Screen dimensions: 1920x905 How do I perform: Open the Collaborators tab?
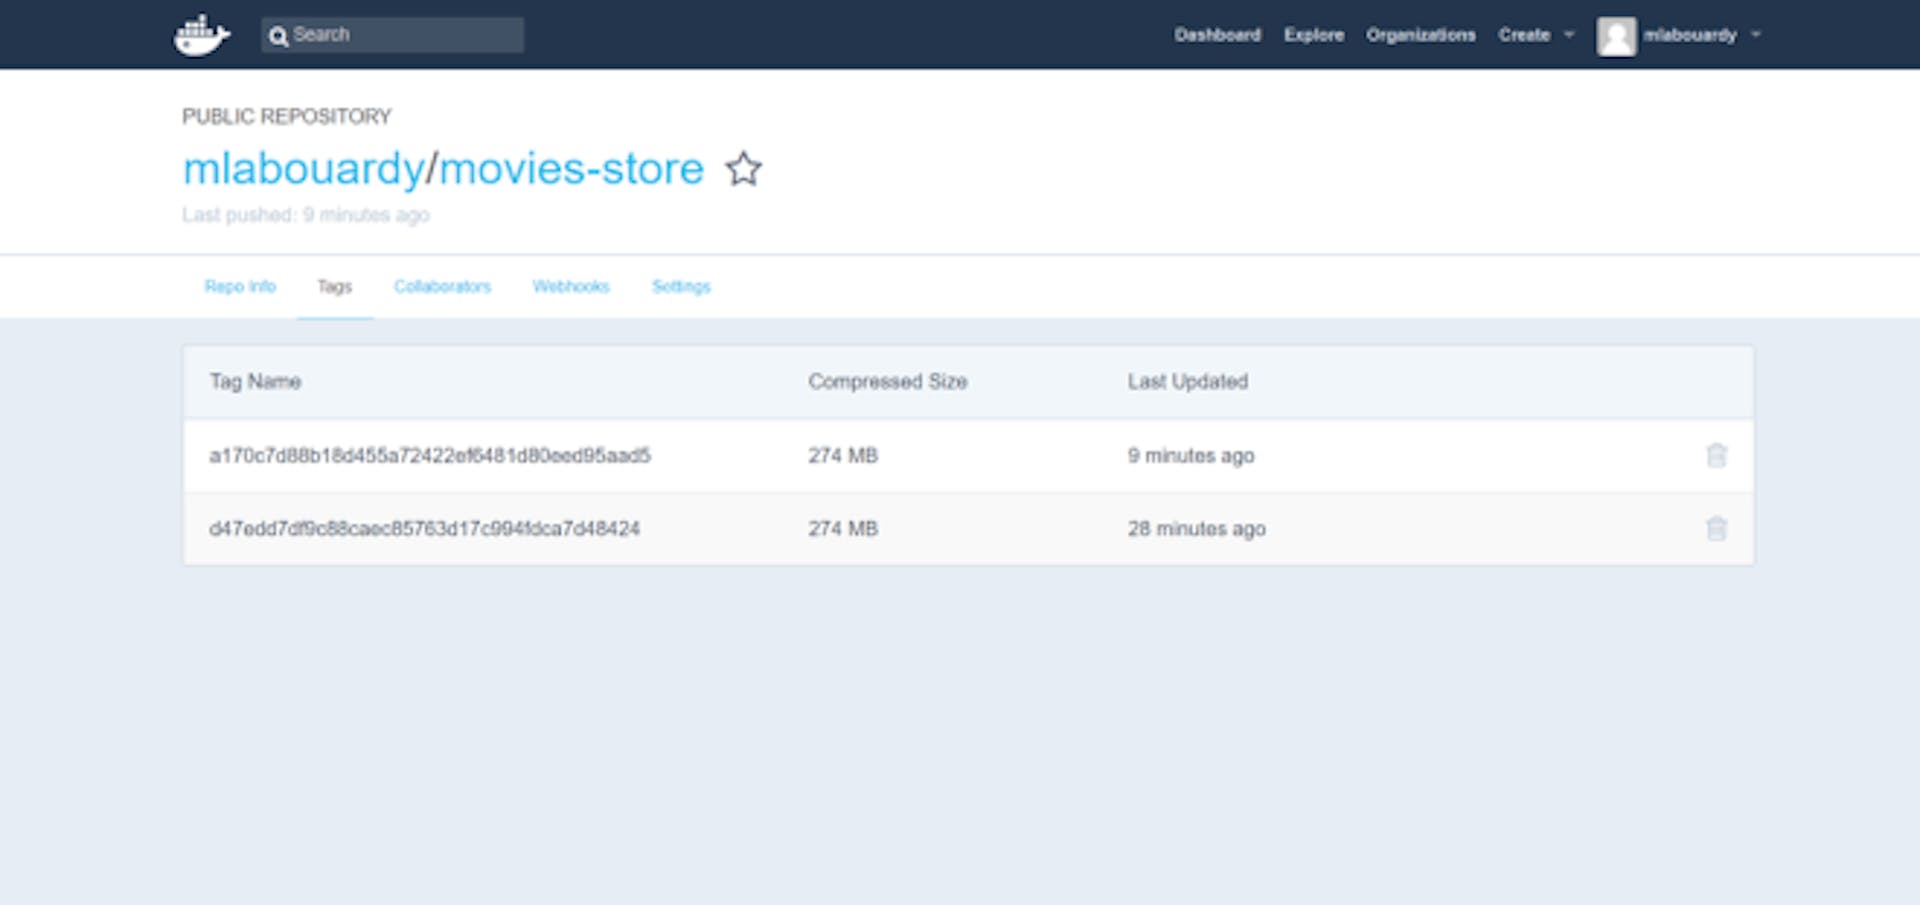click(x=442, y=287)
